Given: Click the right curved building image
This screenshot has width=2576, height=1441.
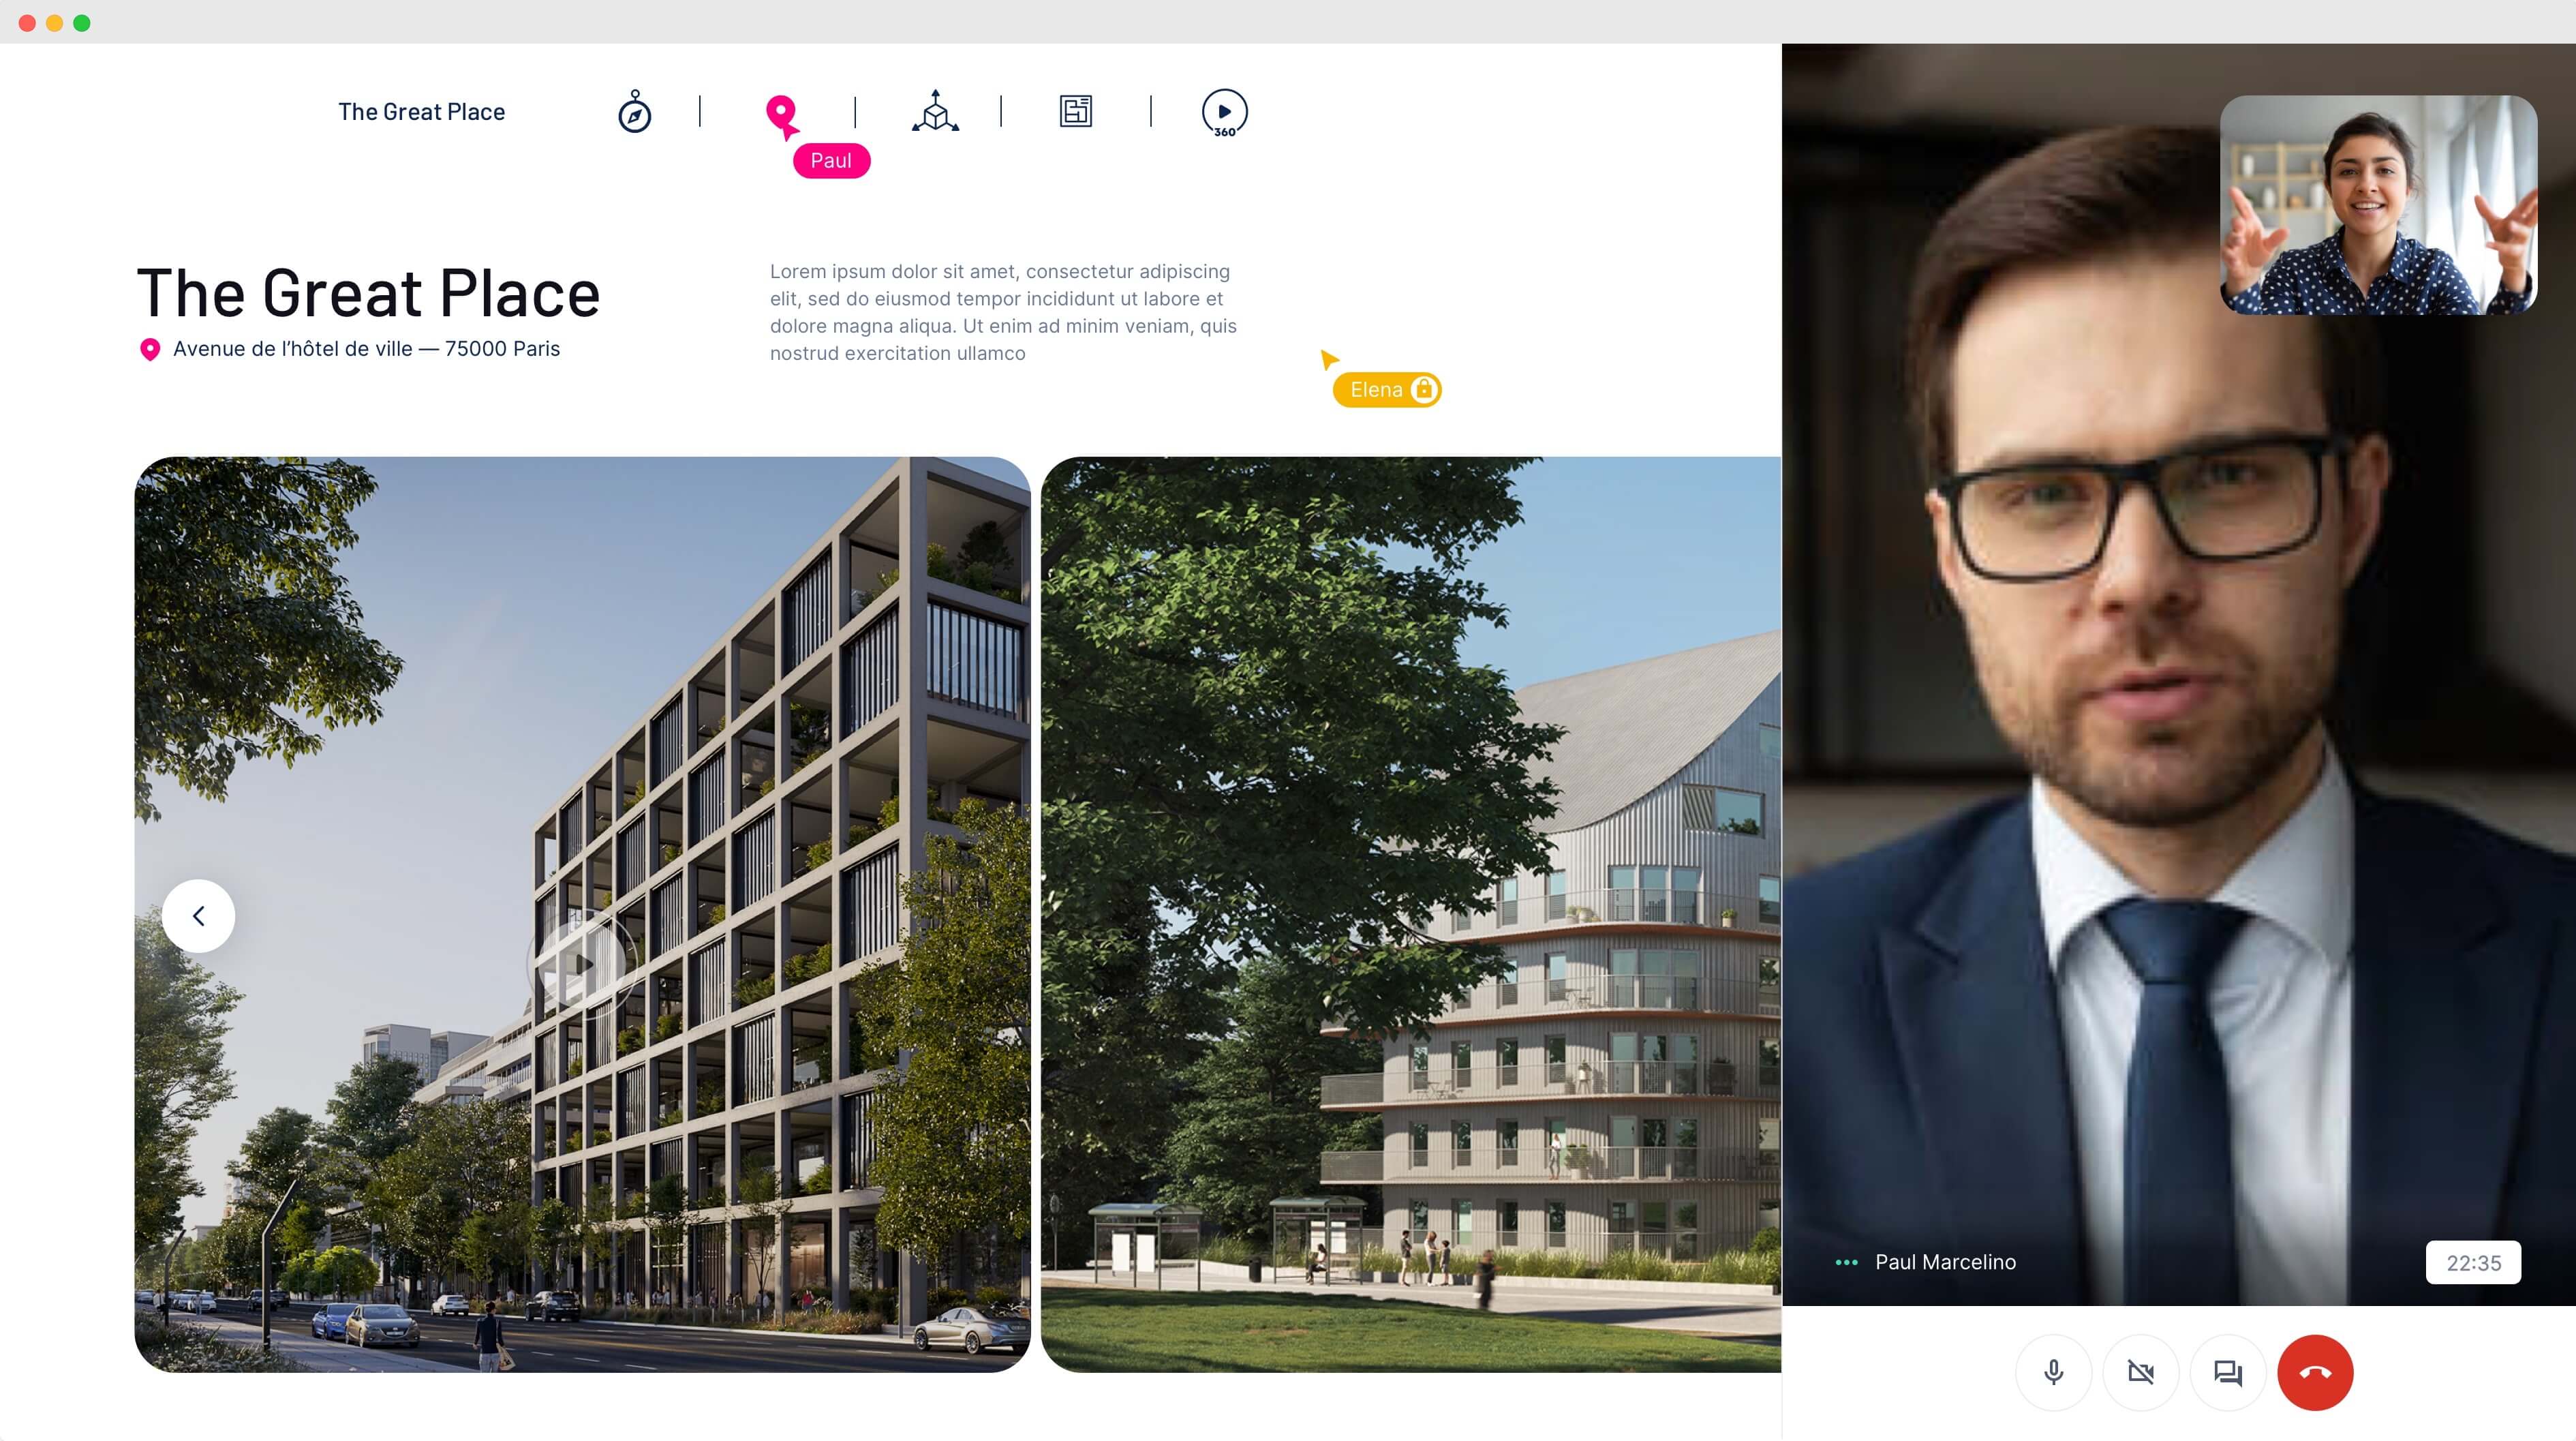Looking at the screenshot, I should tap(1410, 914).
